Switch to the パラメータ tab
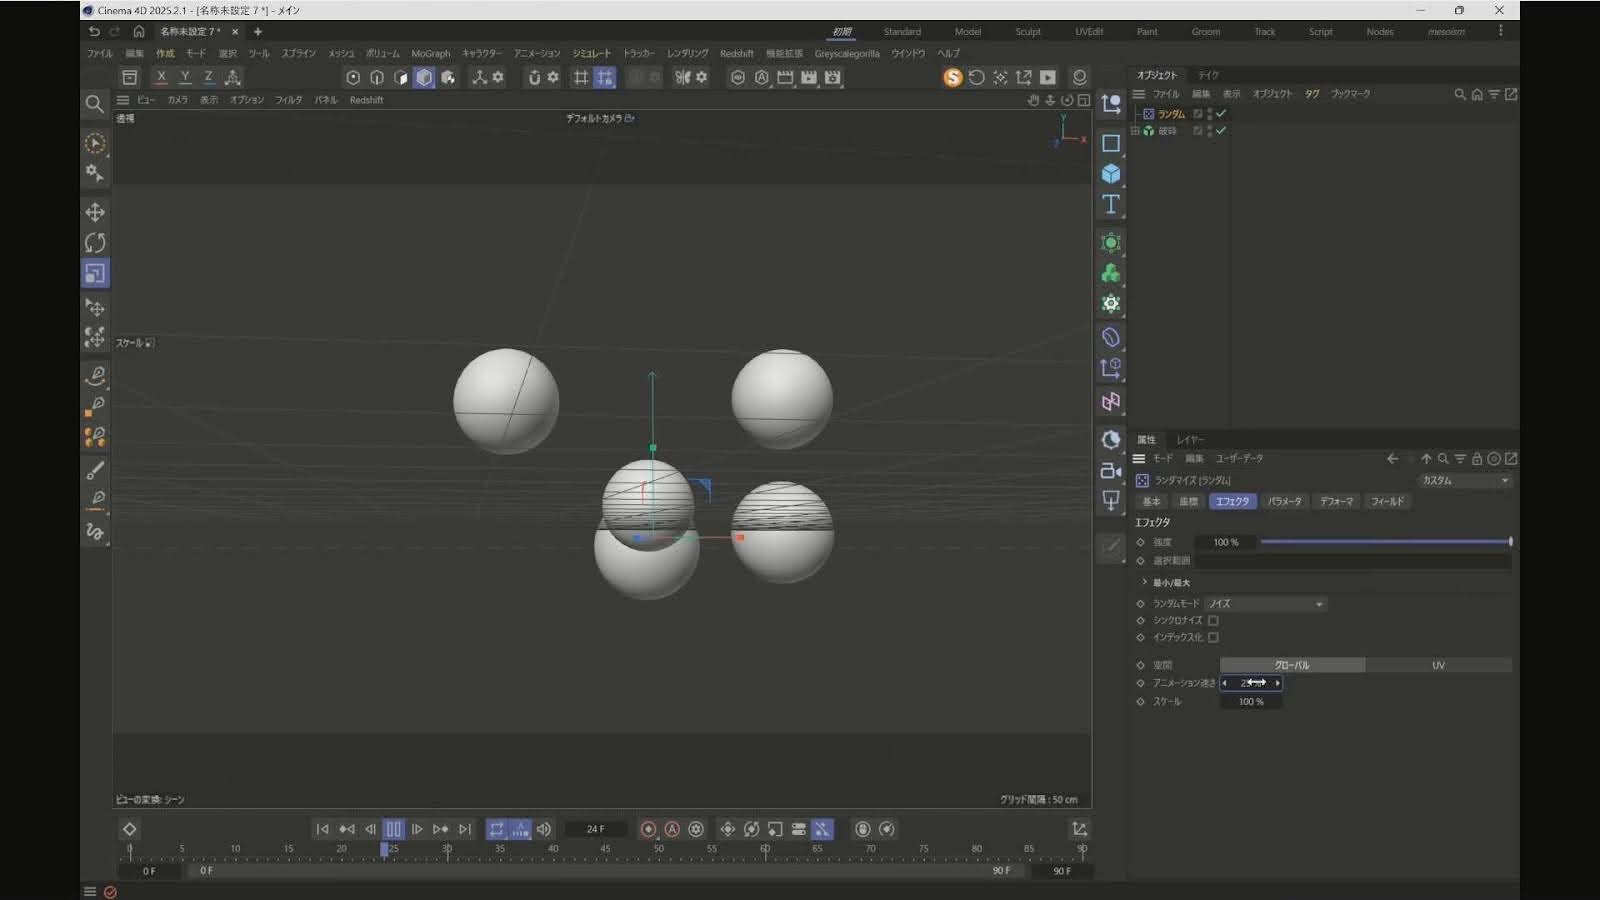This screenshot has width=1600, height=900. [1284, 501]
